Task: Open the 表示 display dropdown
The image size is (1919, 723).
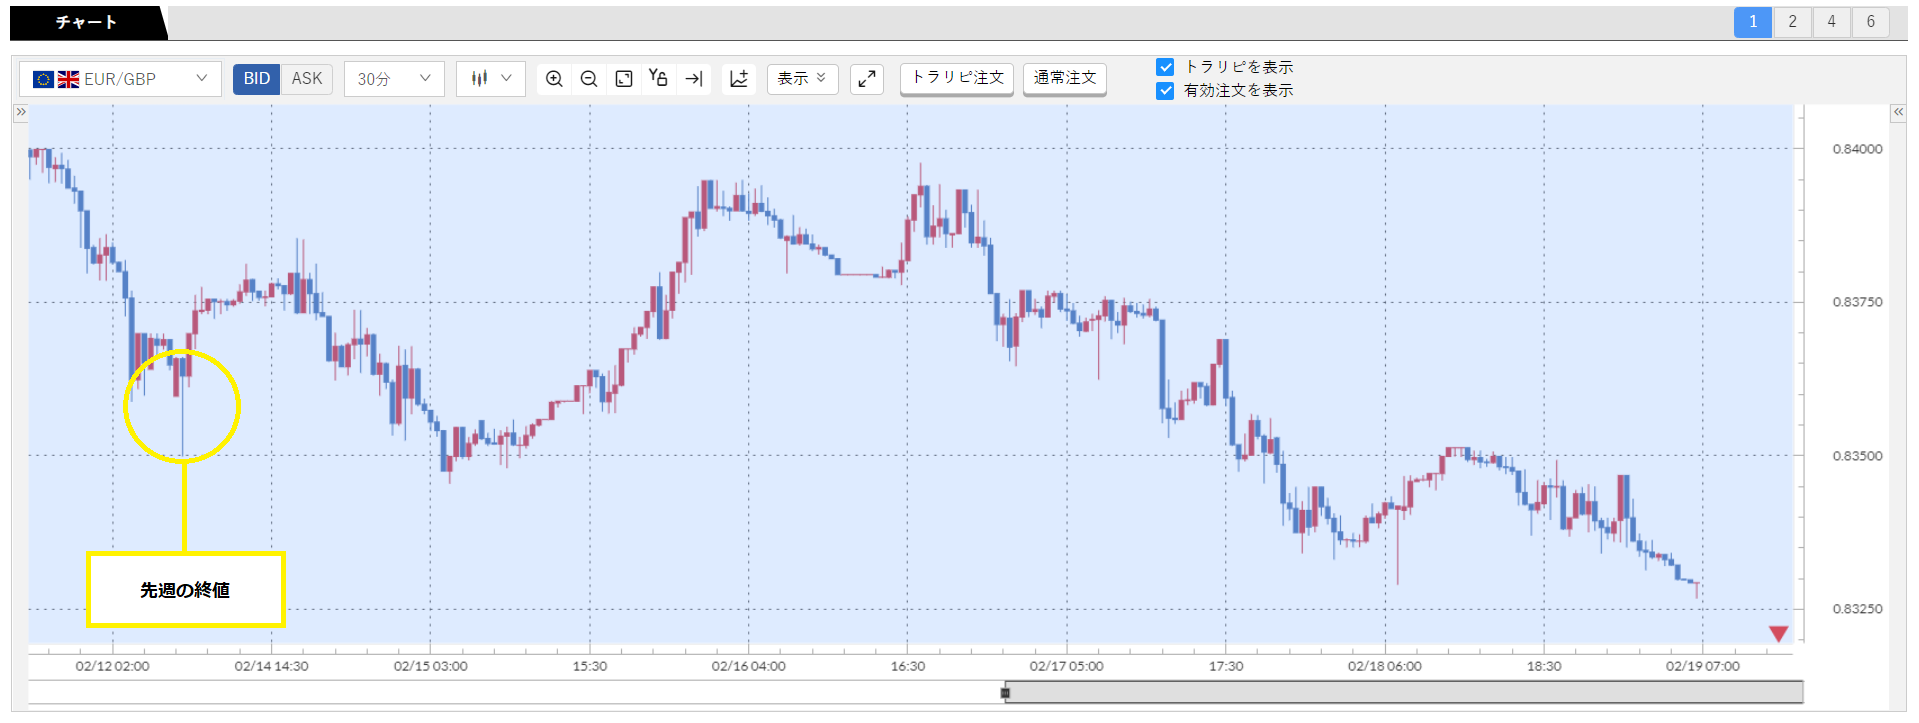Action: pos(803,78)
